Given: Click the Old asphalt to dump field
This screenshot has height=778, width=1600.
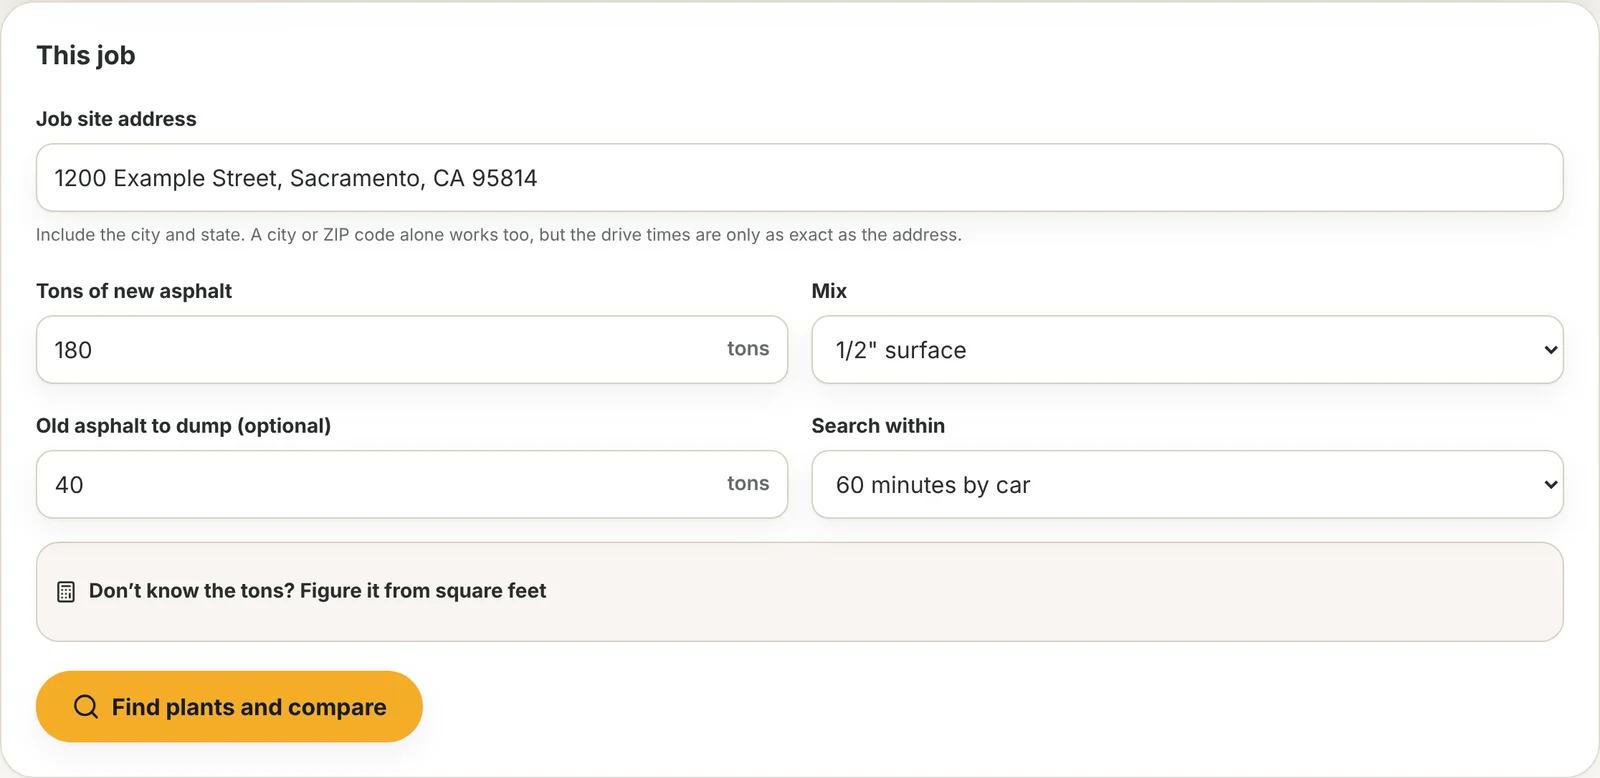Looking at the screenshot, I should click(412, 485).
